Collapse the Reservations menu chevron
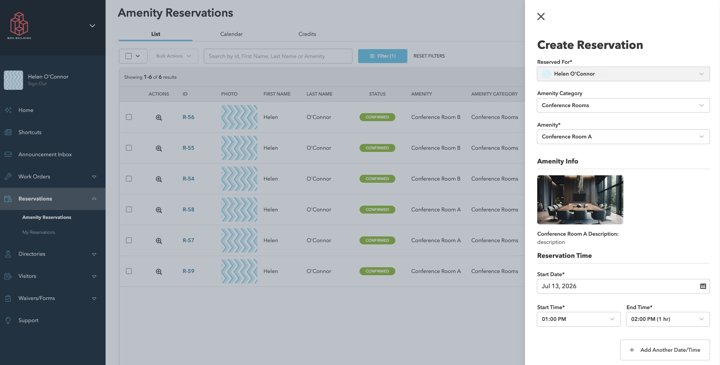Viewport: 720px width, 365px height. (x=94, y=199)
